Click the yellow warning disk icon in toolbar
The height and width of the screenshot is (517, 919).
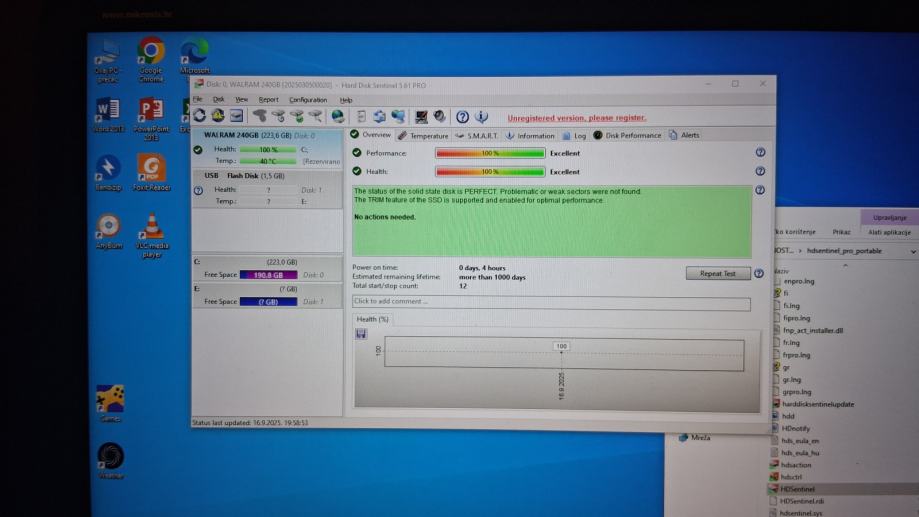pyautogui.click(x=218, y=116)
